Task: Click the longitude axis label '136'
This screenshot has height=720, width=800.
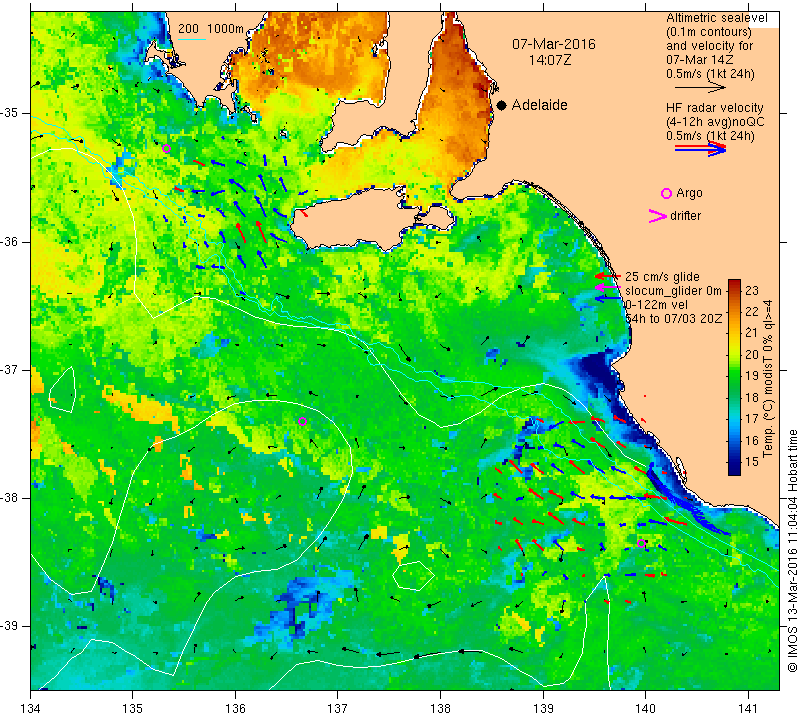Action: click(235, 708)
